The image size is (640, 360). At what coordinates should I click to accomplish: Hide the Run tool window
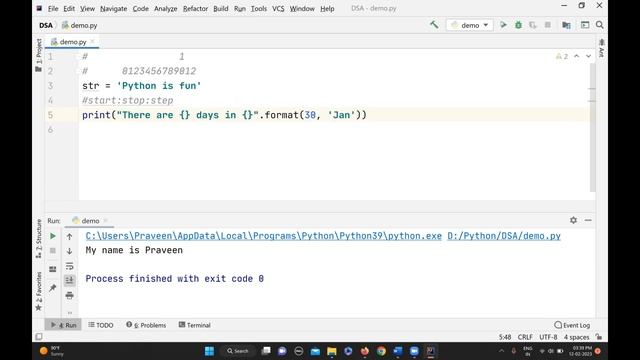(x=588, y=220)
